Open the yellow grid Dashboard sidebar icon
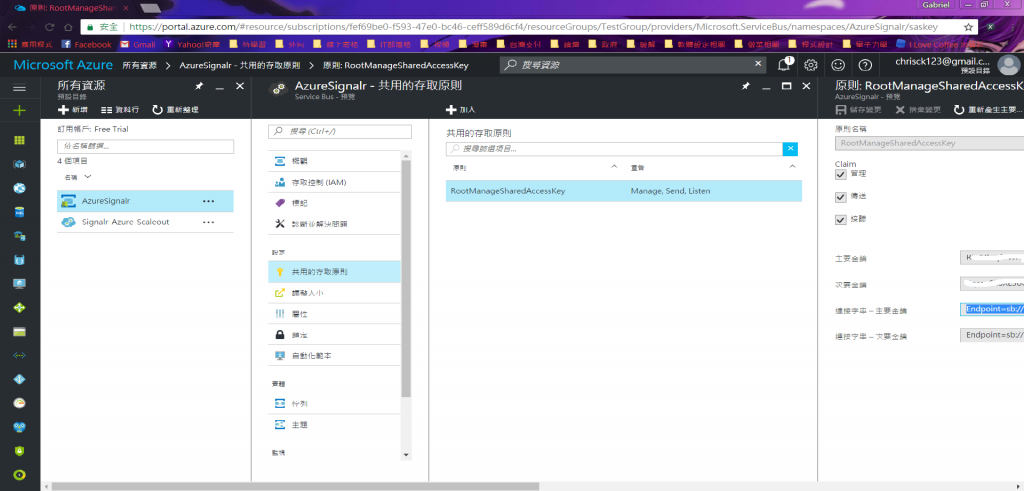Screen dimensions: 1024x491 pos(20,140)
